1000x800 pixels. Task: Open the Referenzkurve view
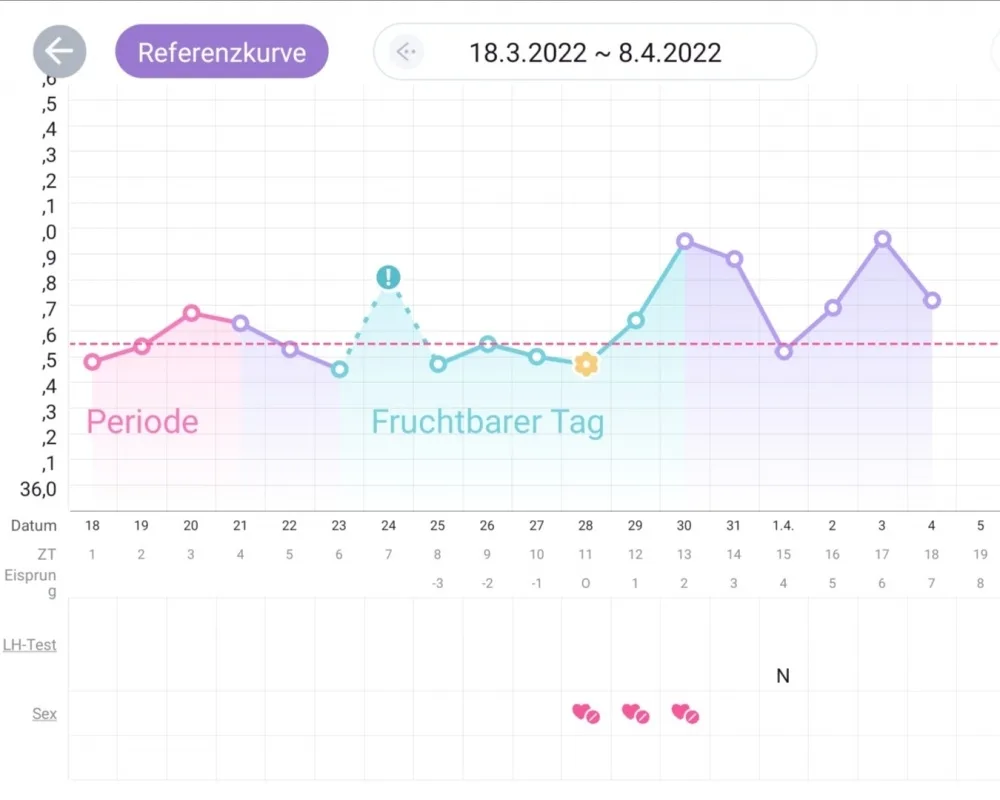221,52
